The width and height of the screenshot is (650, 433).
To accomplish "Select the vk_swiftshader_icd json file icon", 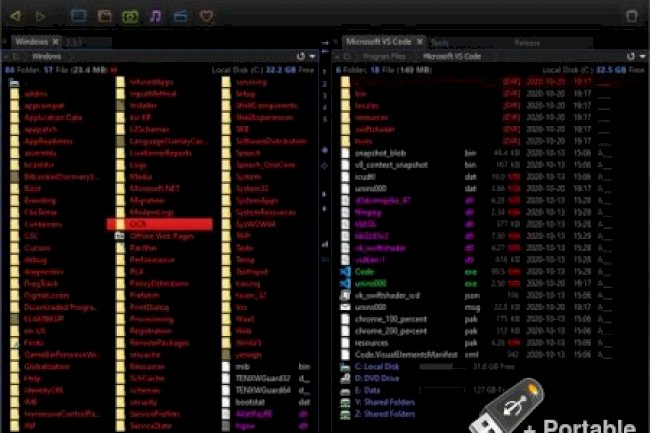I will (x=345, y=295).
